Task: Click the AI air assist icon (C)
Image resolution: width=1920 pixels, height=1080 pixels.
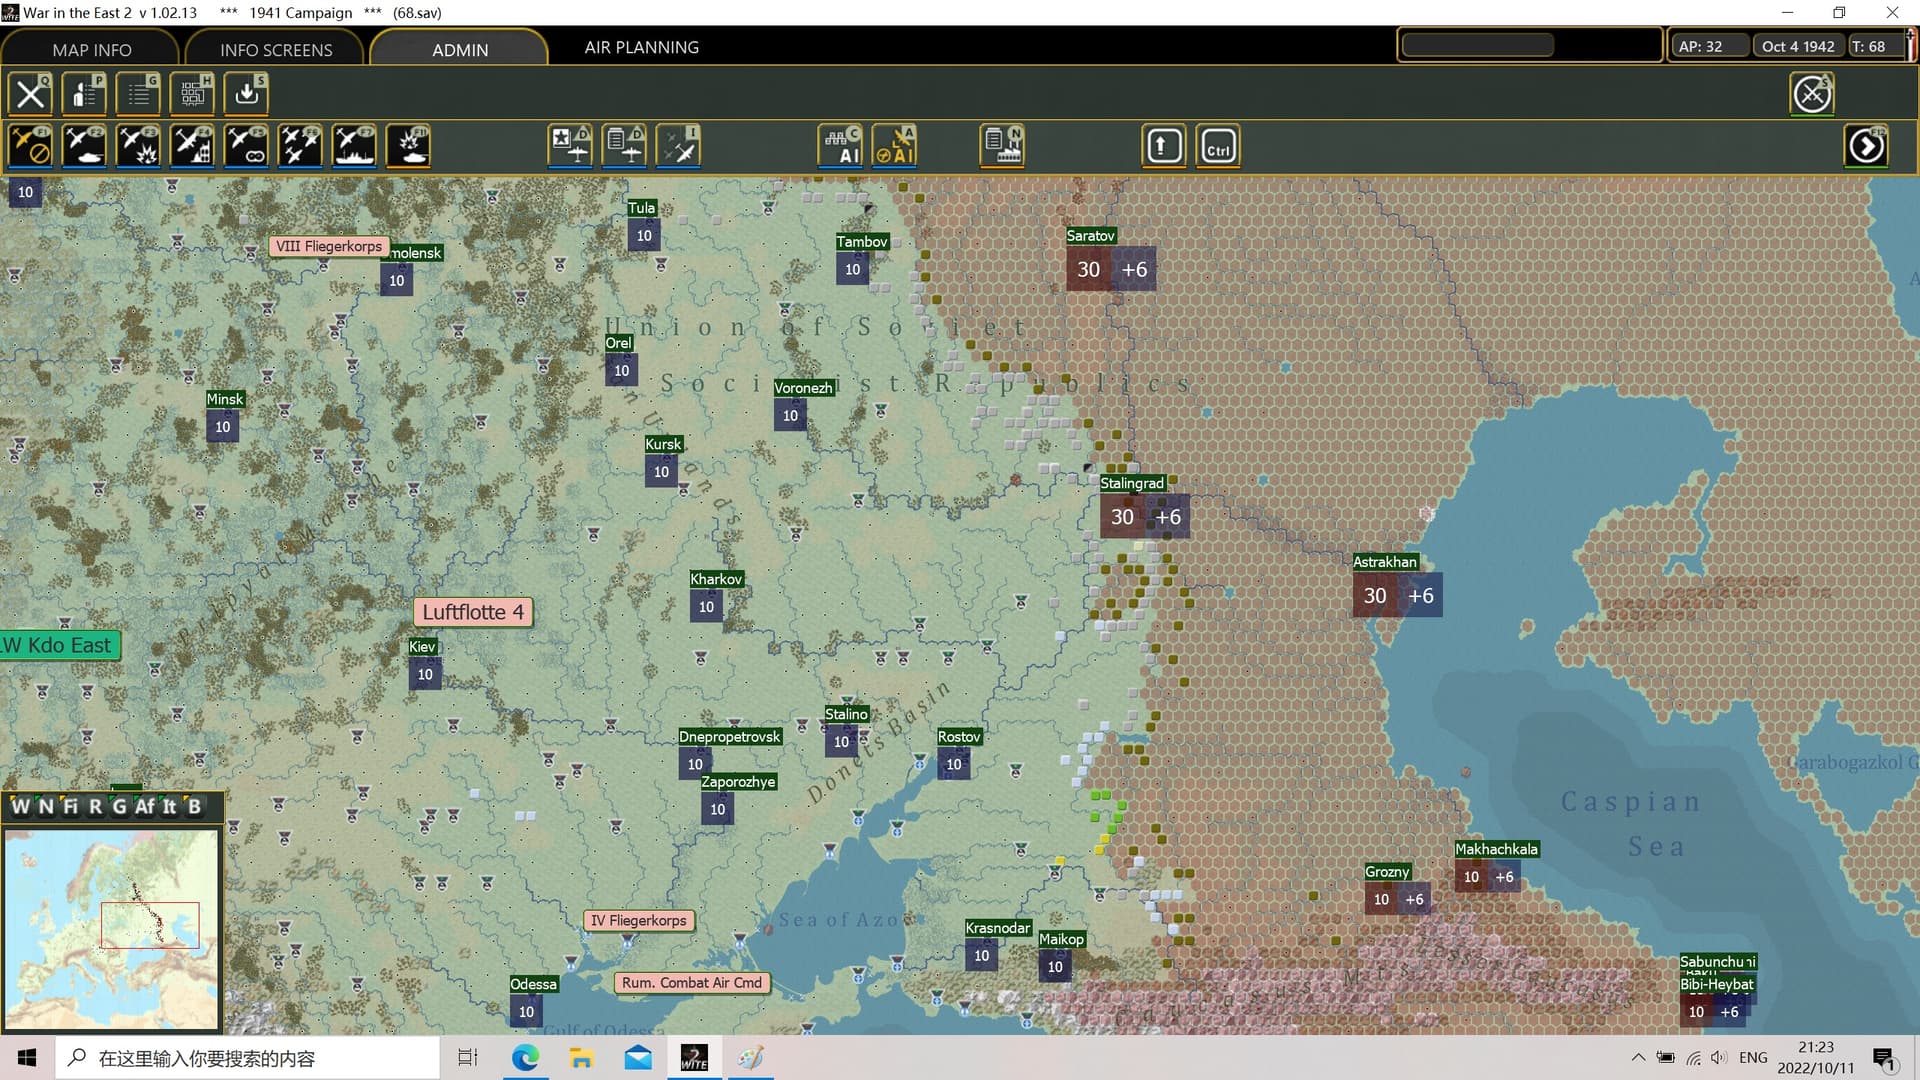Action: [840, 146]
